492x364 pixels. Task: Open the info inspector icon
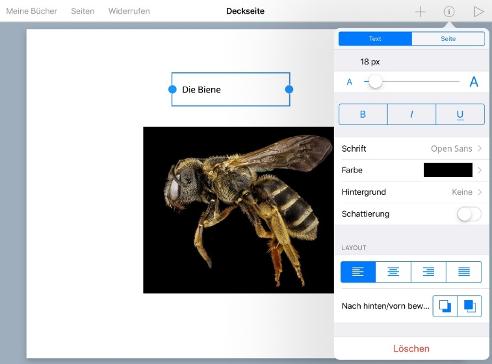[449, 12]
